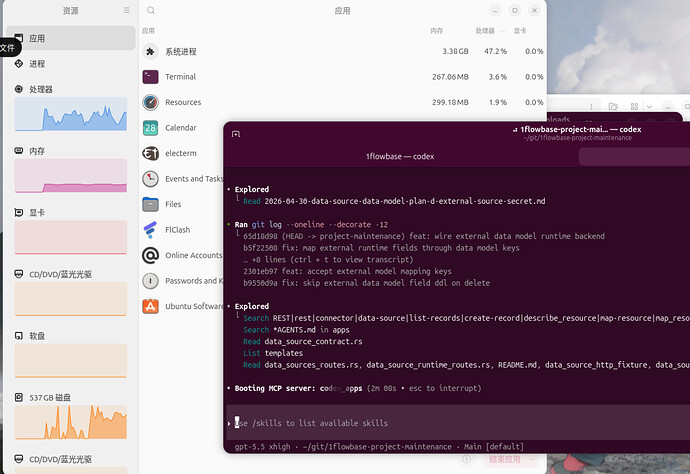
Task: Click the gpt-5.5 xhigh status bar text
Action: click(x=262, y=447)
